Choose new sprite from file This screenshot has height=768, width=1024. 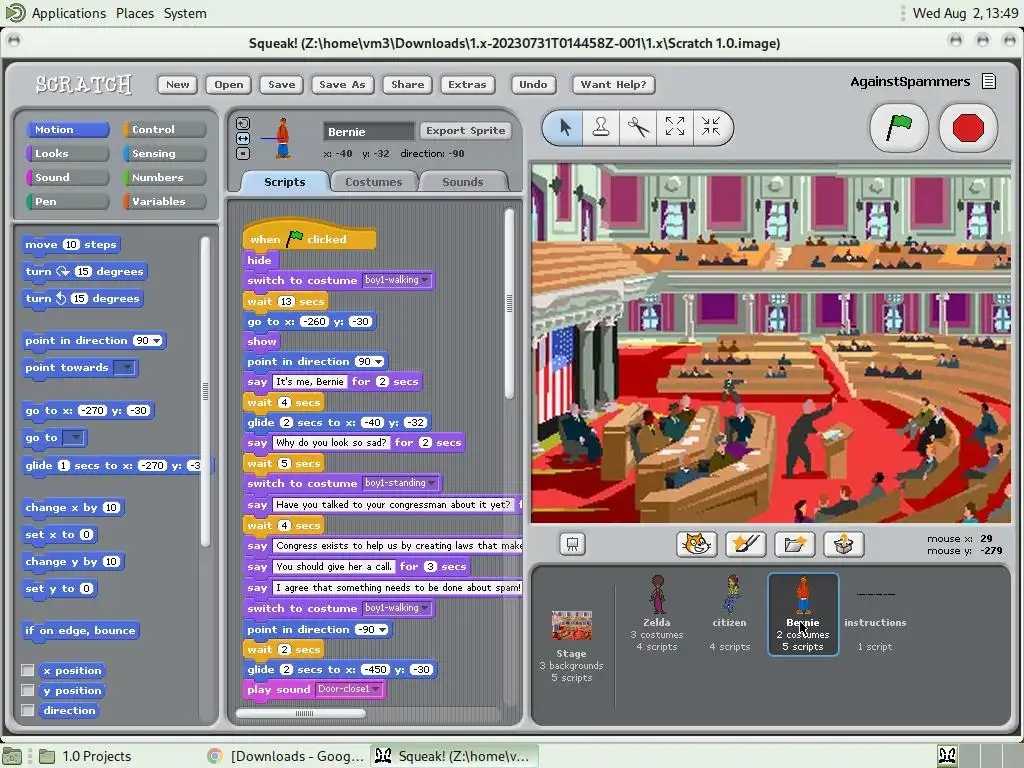[795, 544]
